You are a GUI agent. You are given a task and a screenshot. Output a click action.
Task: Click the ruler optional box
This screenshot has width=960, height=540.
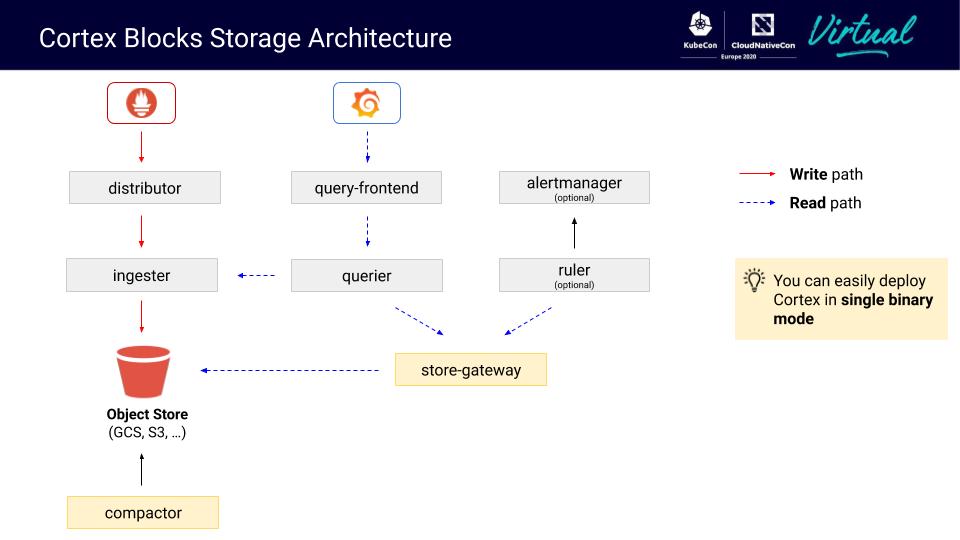tap(574, 275)
